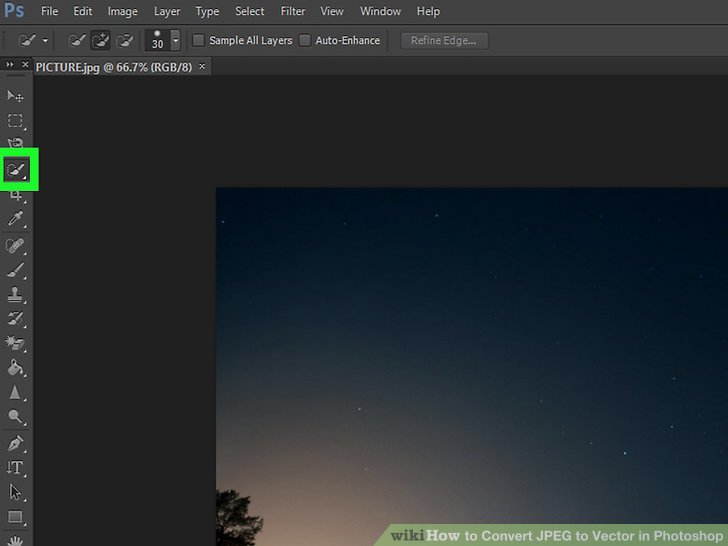Select the Dodge tool
This screenshot has width=728, height=546.
[15, 416]
